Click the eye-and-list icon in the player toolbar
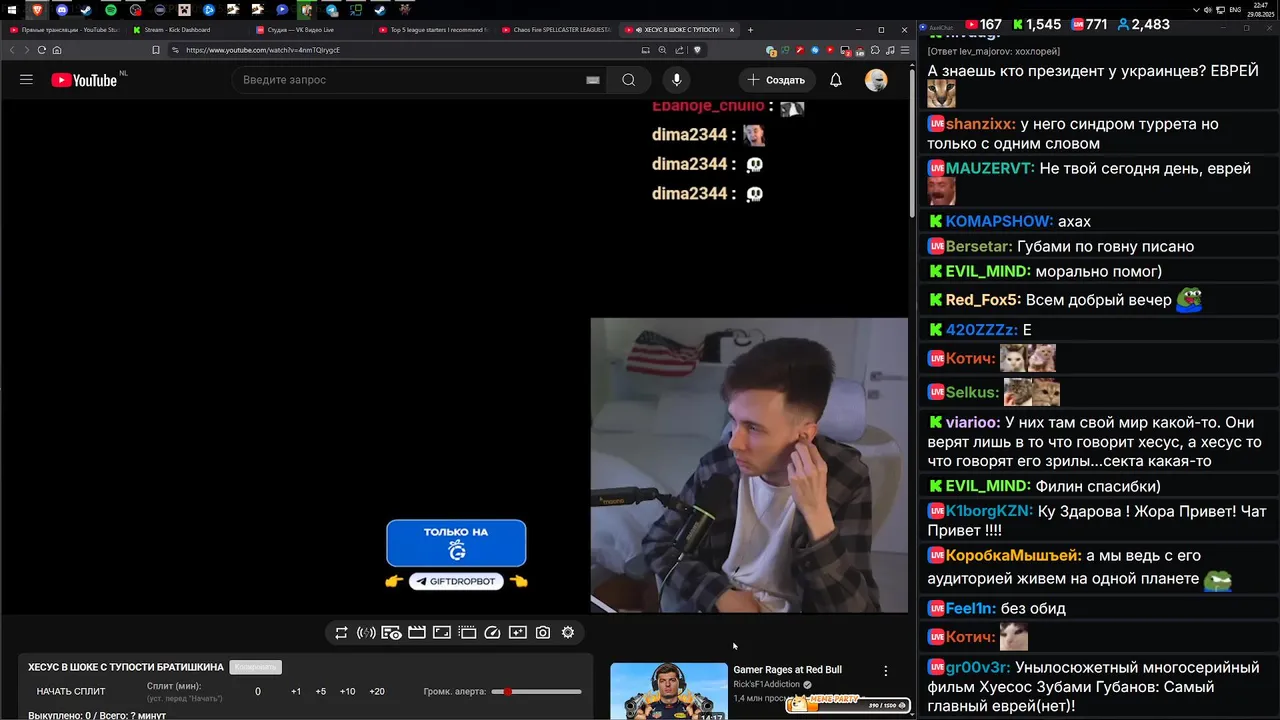Image resolution: width=1280 pixels, height=720 pixels. pos(391,632)
